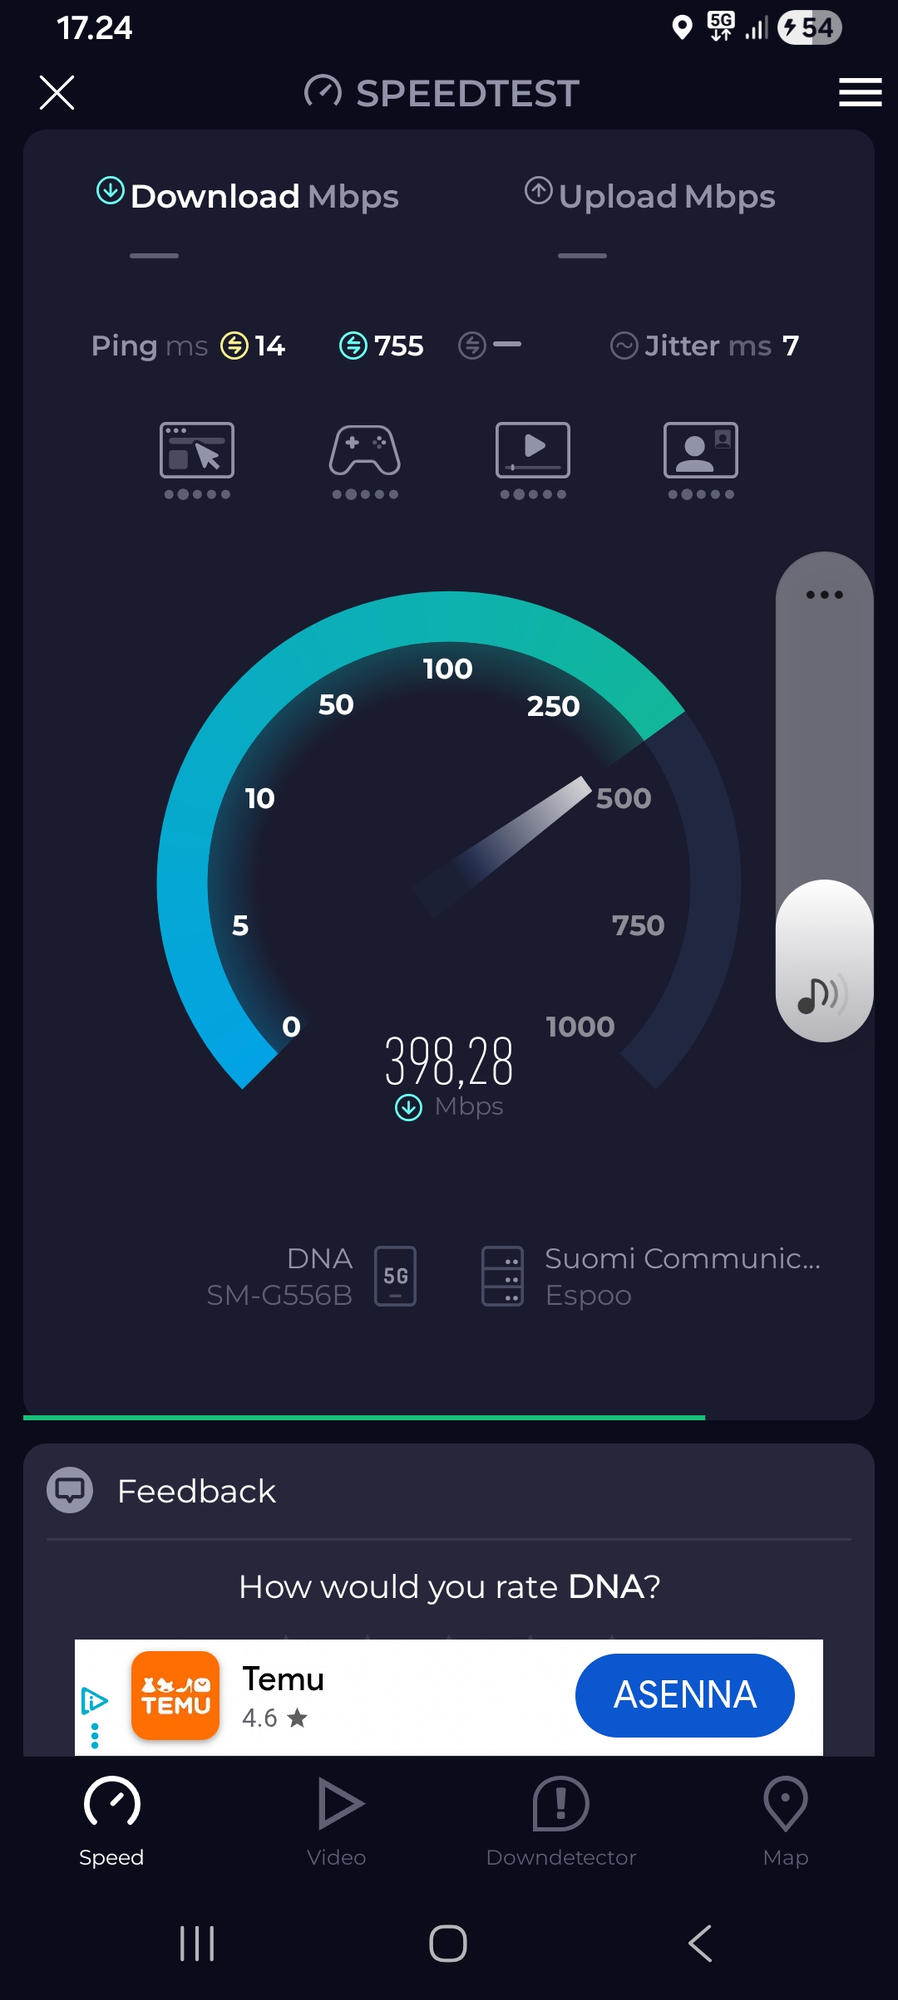Image resolution: width=898 pixels, height=2000 pixels.
Task: Adjust the media volume slider
Action: tap(824, 797)
